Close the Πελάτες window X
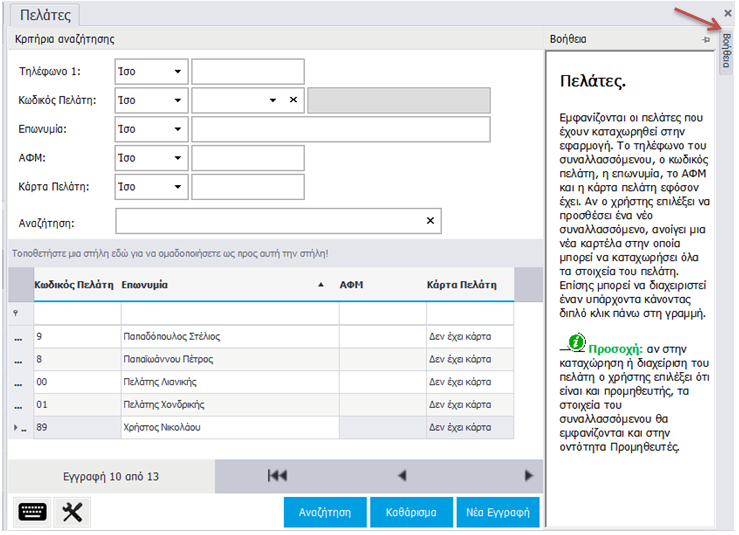This screenshot has width=739, height=535. (727, 14)
